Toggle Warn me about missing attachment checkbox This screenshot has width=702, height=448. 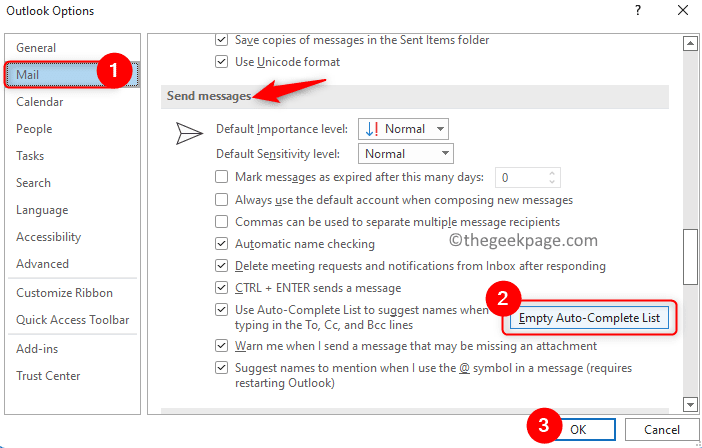[x=221, y=346]
